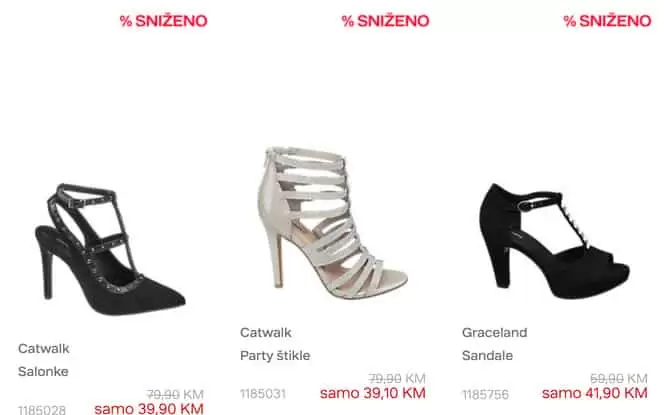664x415 pixels.
Task: Open the silver Catwalk Party štikle image
Action: [333, 223]
